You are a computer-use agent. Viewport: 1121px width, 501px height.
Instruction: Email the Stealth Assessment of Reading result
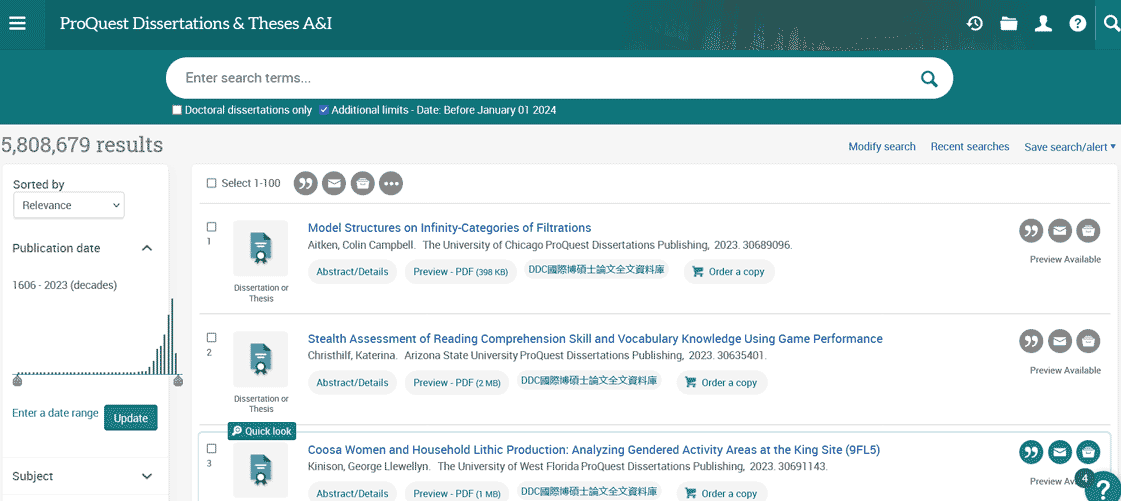pos(1060,342)
